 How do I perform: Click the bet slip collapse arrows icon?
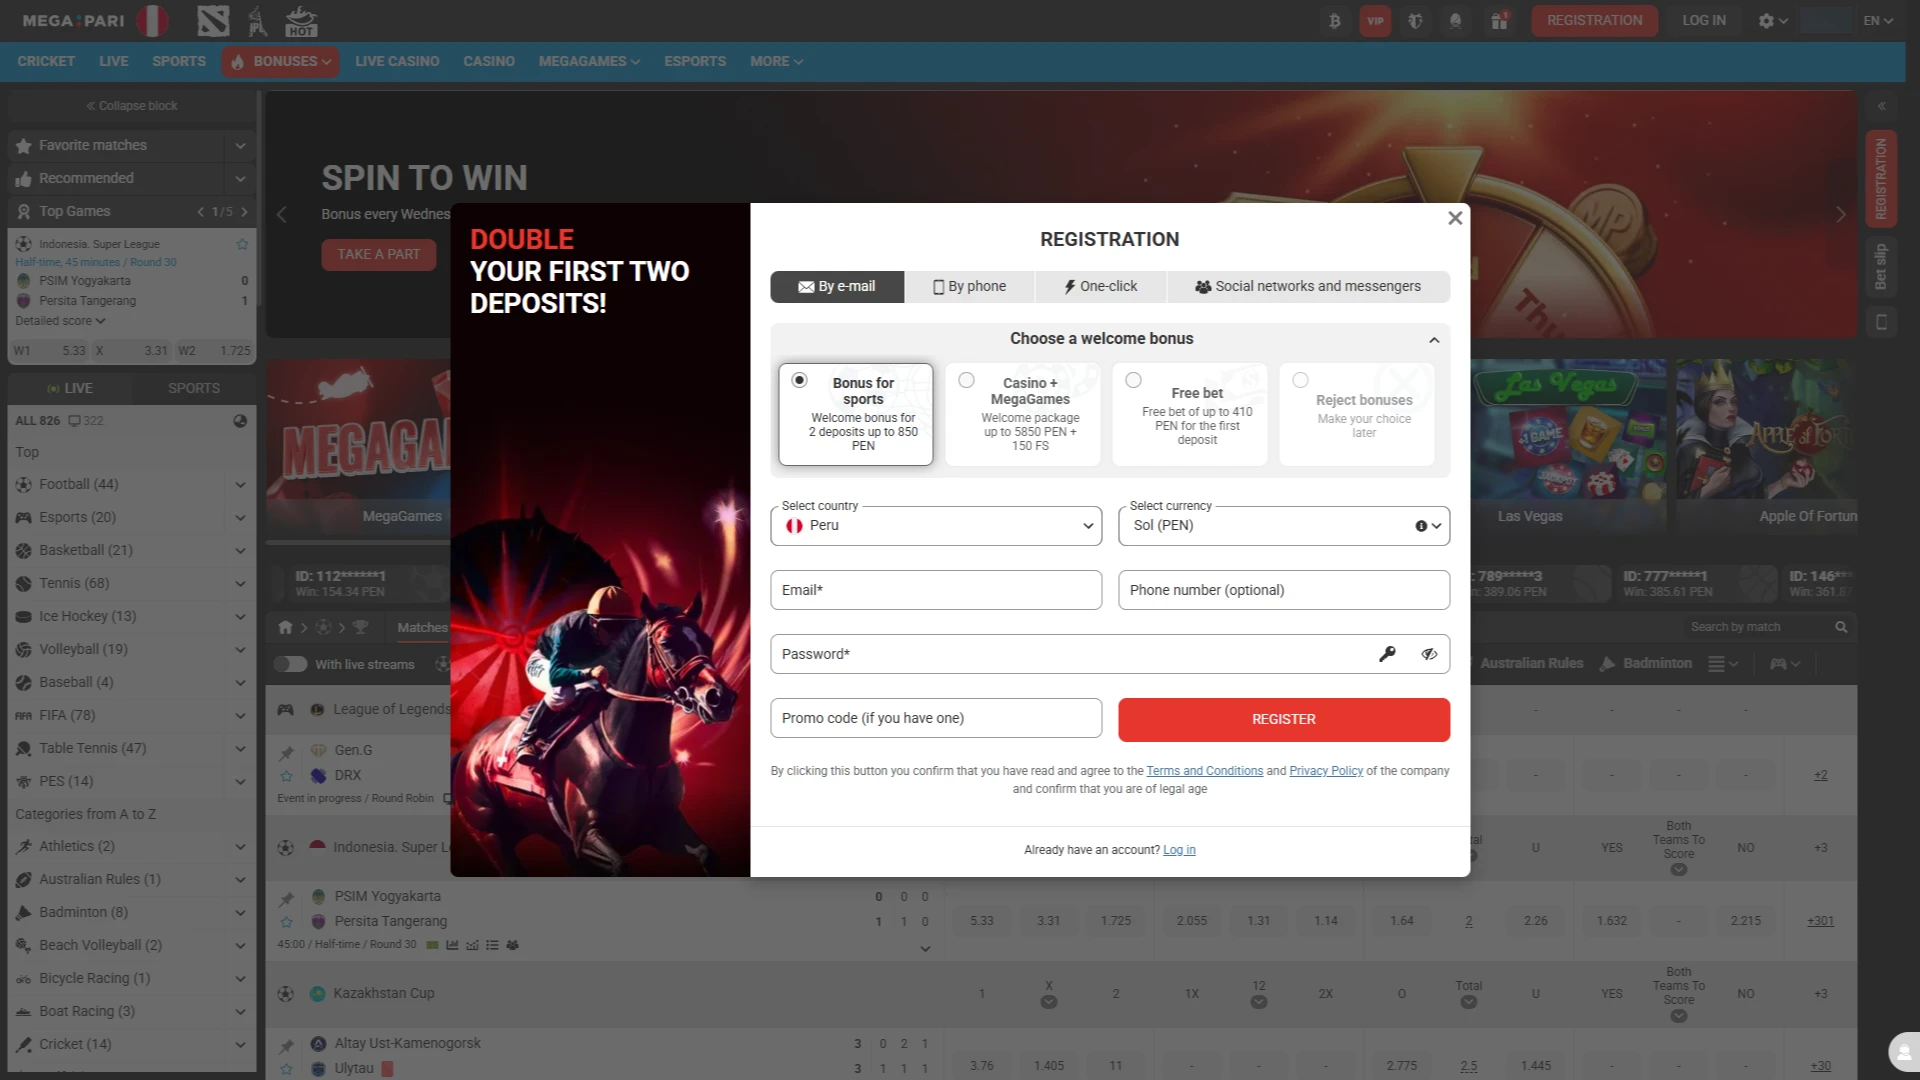tap(1881, 106)
